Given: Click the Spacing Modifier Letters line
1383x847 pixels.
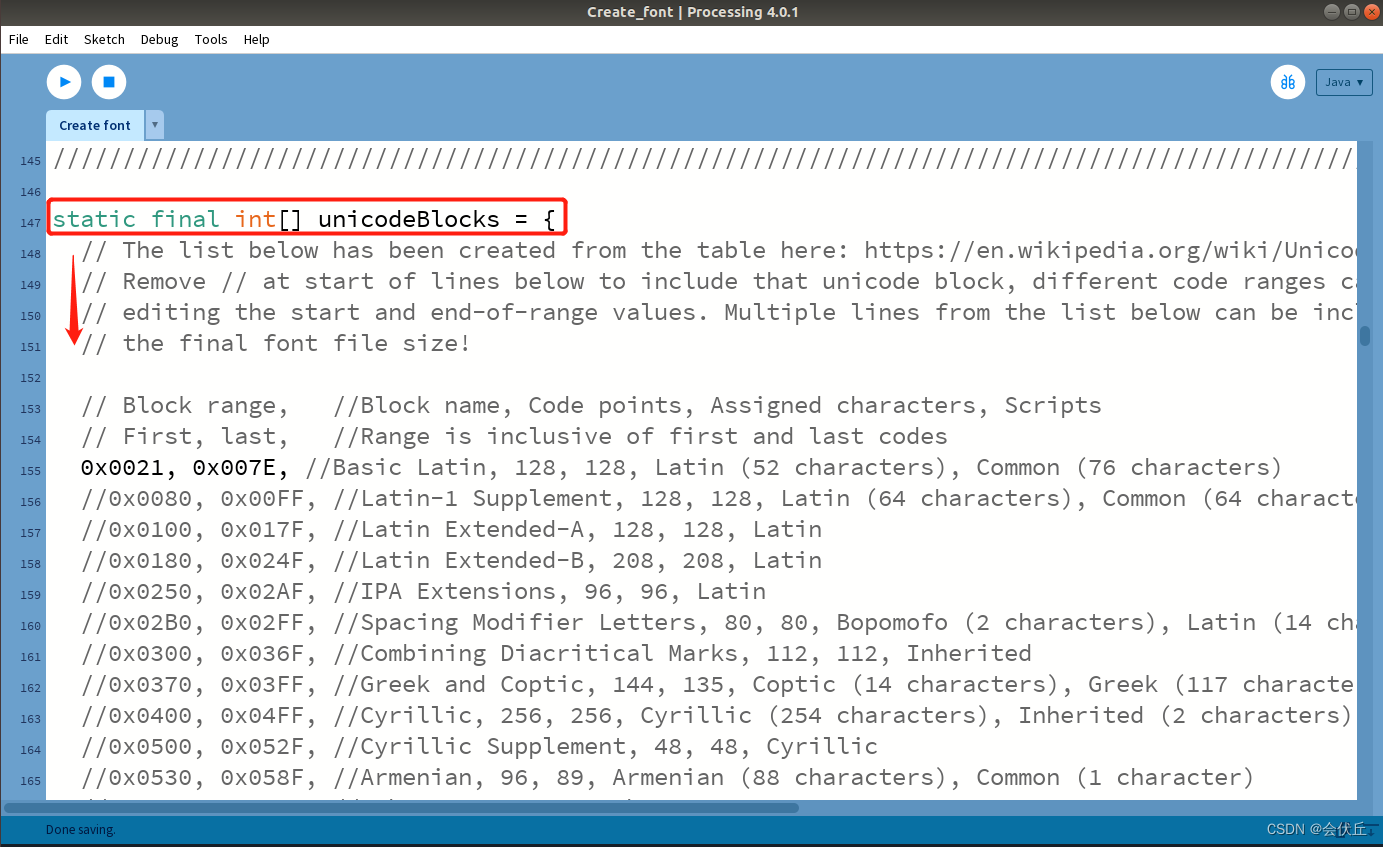Looking at the screenshot, I should (x=718, y=622).
